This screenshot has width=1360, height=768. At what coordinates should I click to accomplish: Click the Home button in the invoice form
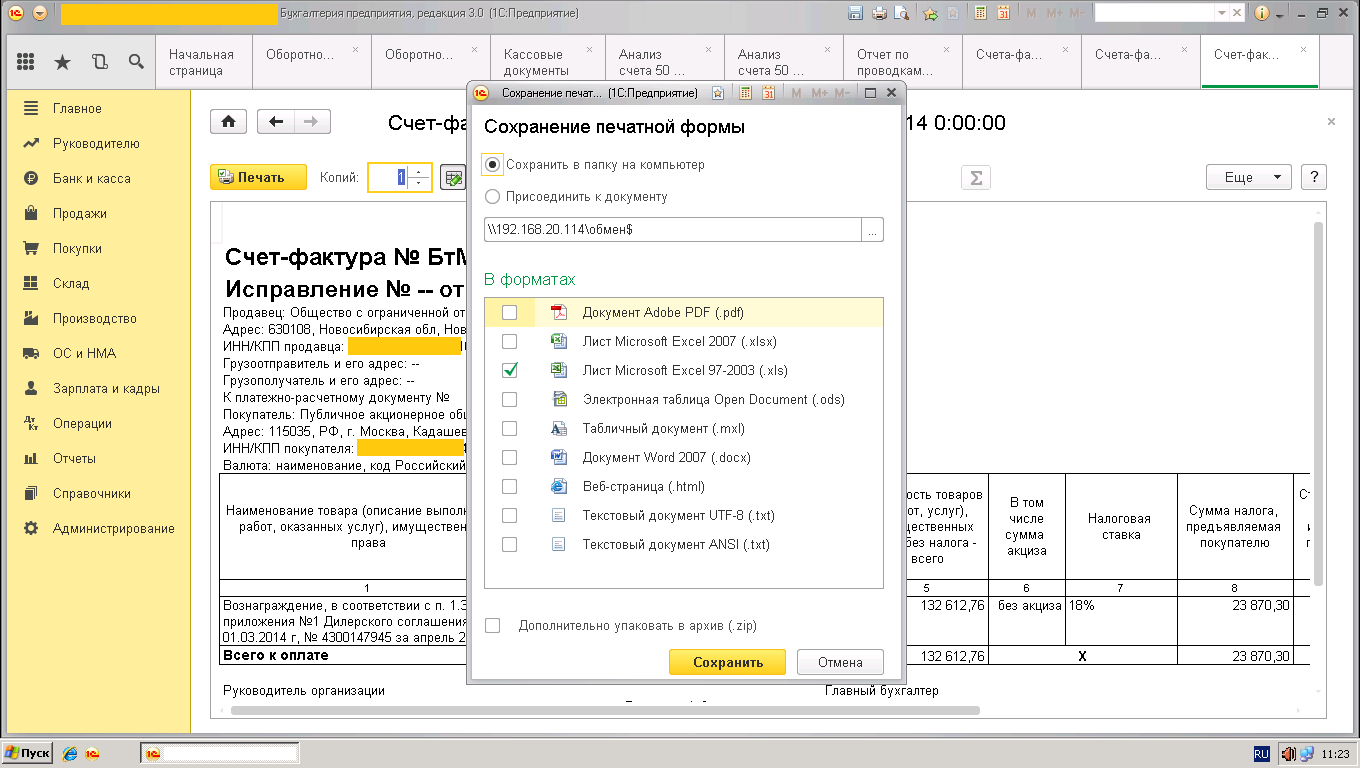coord(228,122)
